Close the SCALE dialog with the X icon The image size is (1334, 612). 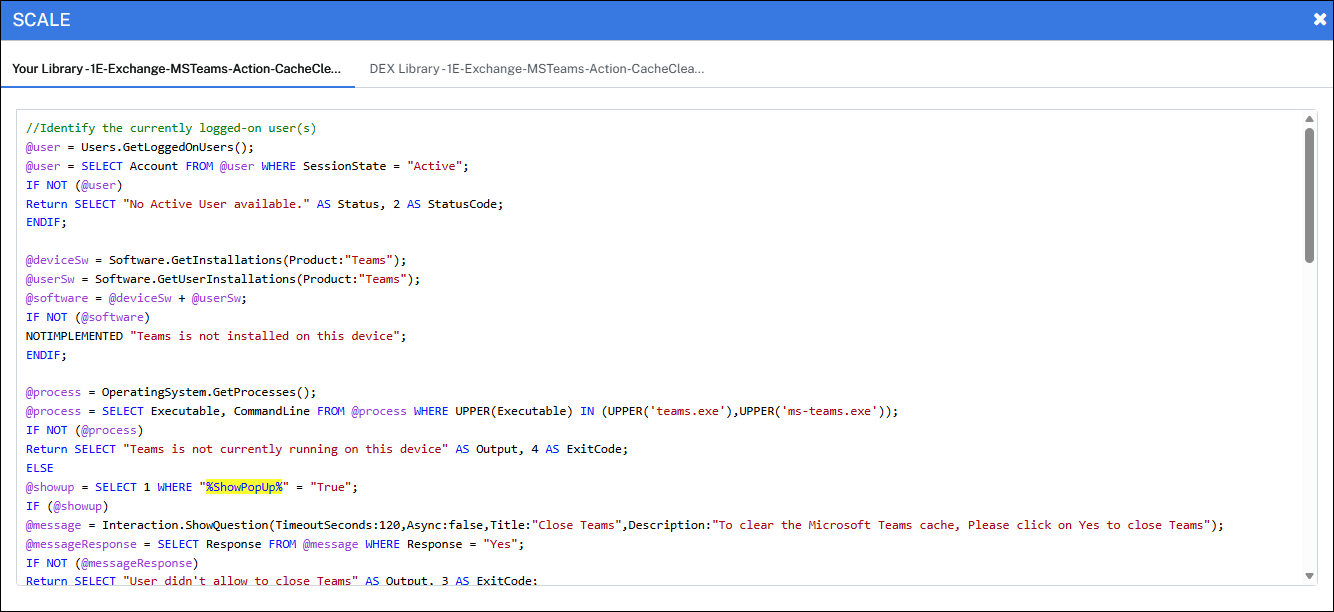[x=1319, y=19]
